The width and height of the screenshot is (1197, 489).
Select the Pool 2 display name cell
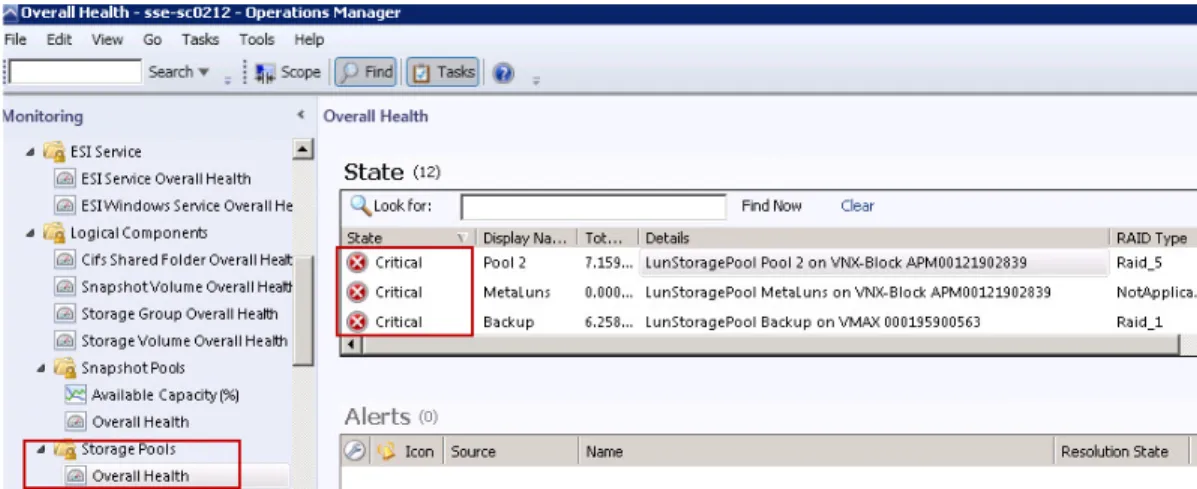click(505, 263)
